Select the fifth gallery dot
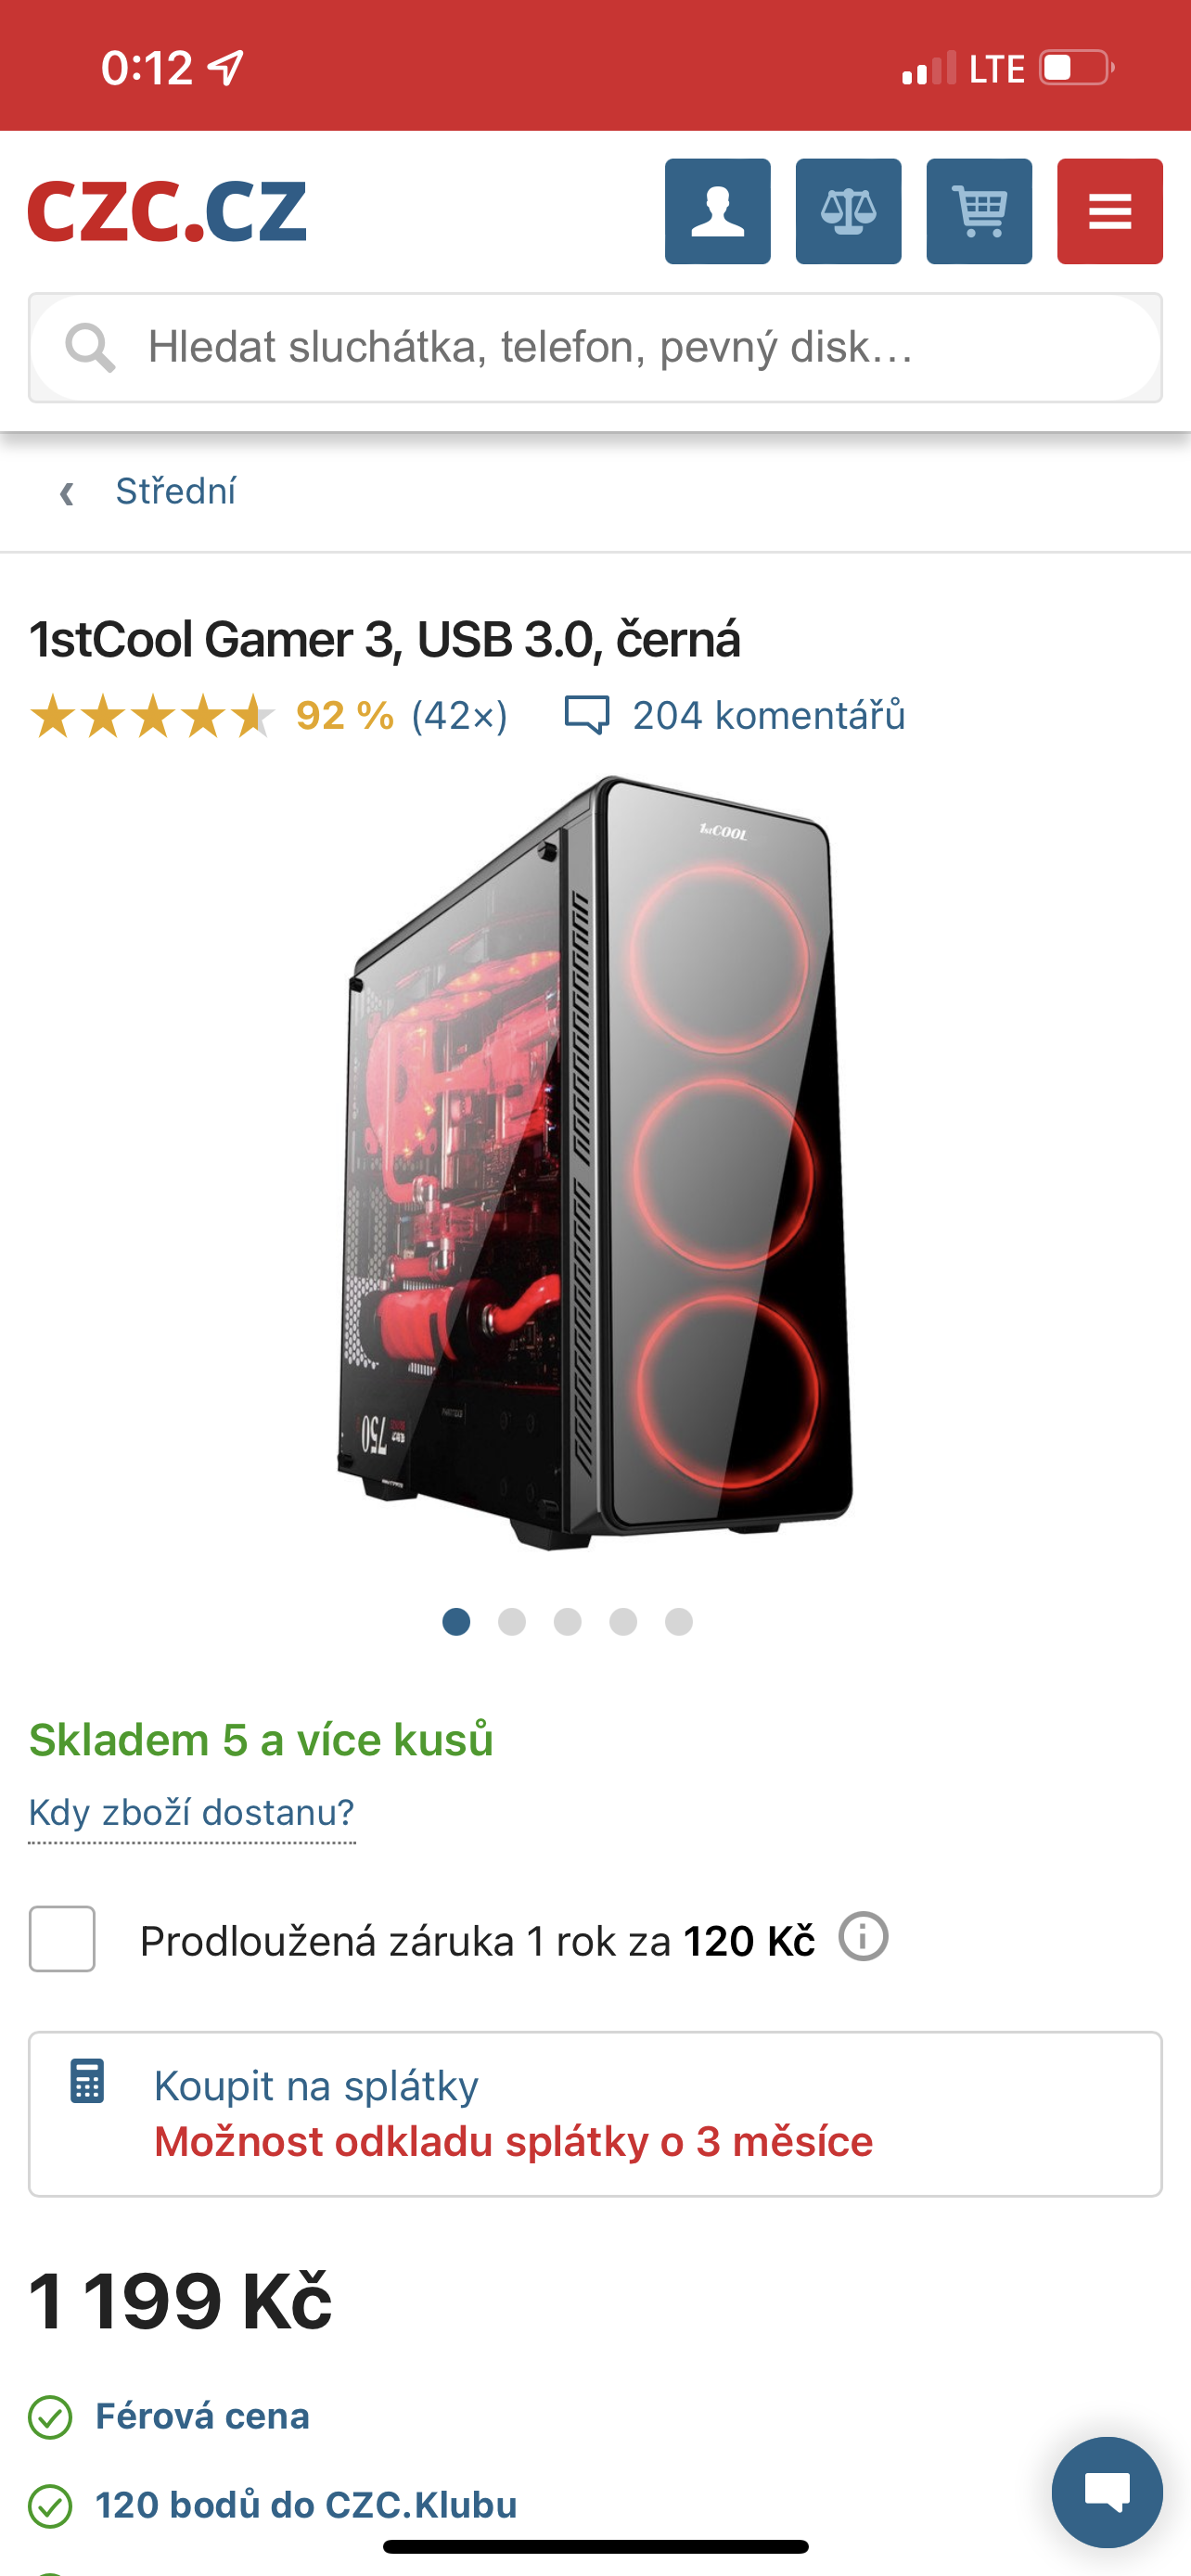1191x2576 pixels. click(x=679, y=1622)
